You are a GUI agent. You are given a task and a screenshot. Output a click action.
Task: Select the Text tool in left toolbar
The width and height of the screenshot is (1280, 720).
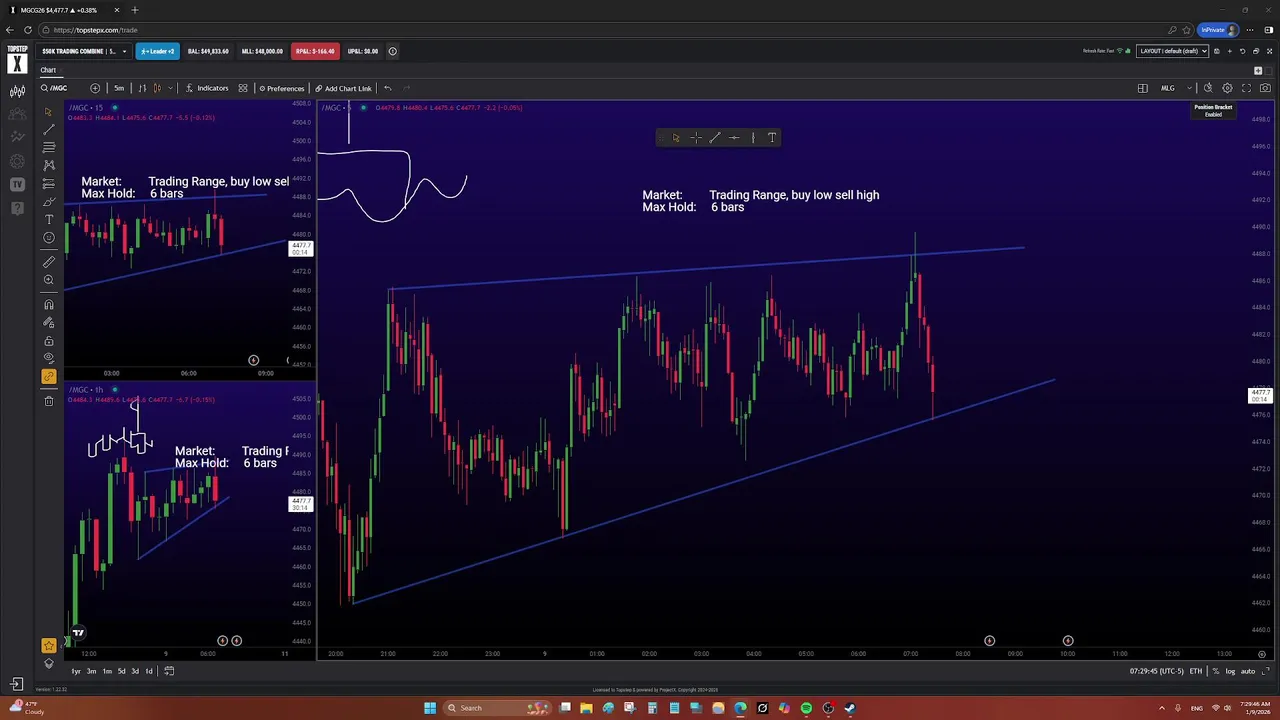point(48,219)
